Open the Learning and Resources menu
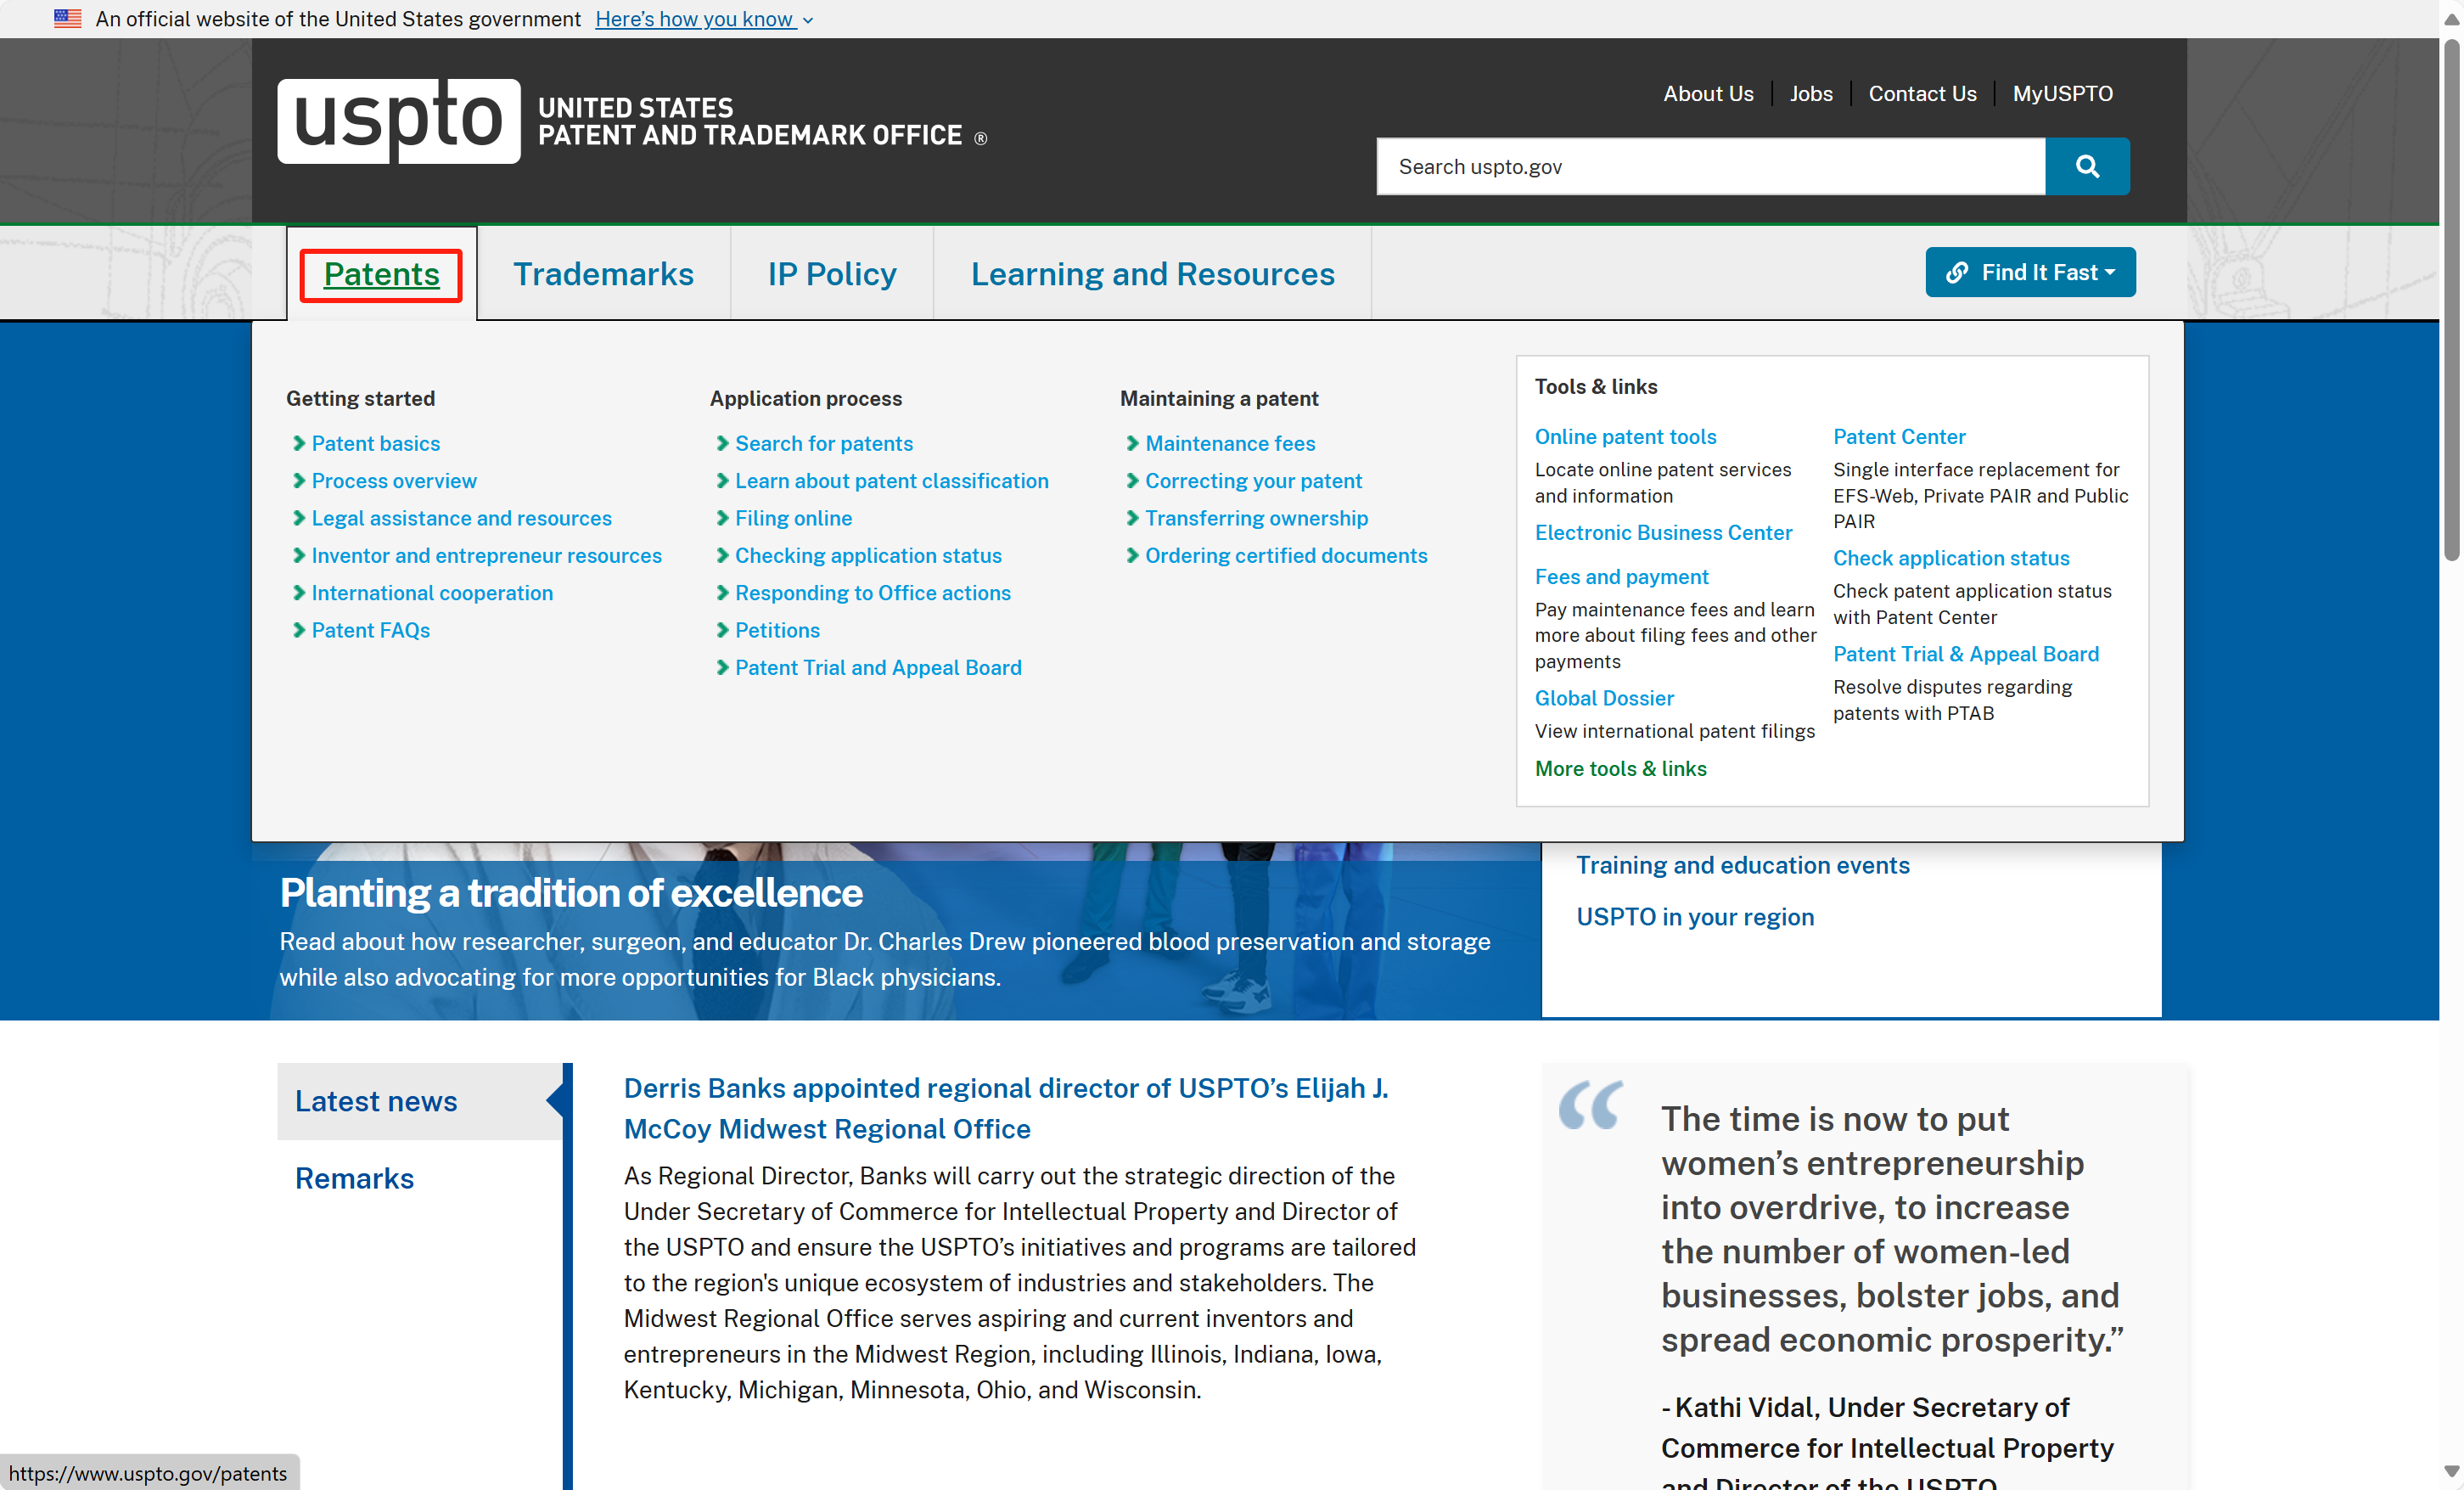This screenshot has width=2464, height=1490. pyautogui.click(x=1152, y=274)
